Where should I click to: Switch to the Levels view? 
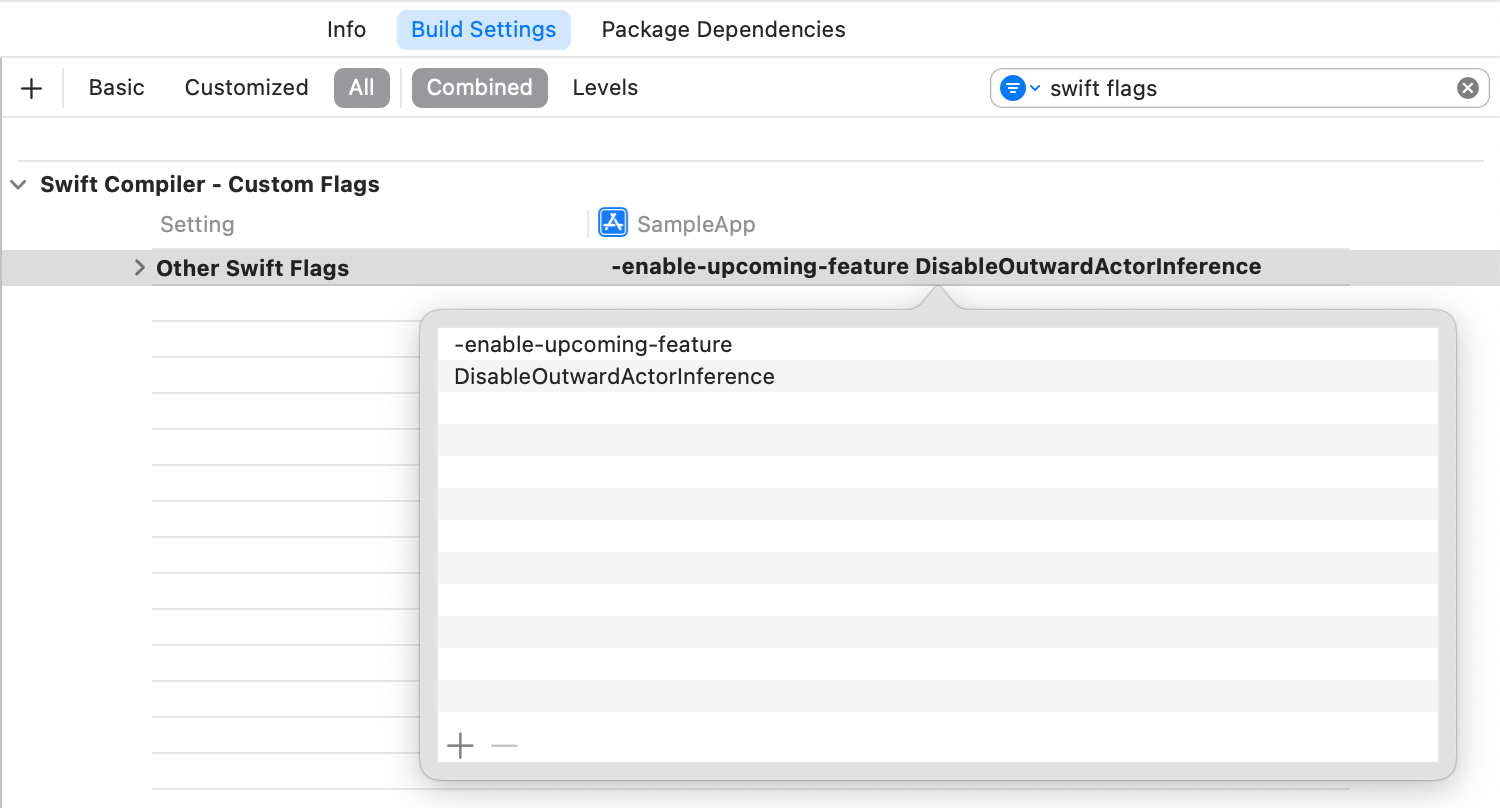[x=605, y=87]
